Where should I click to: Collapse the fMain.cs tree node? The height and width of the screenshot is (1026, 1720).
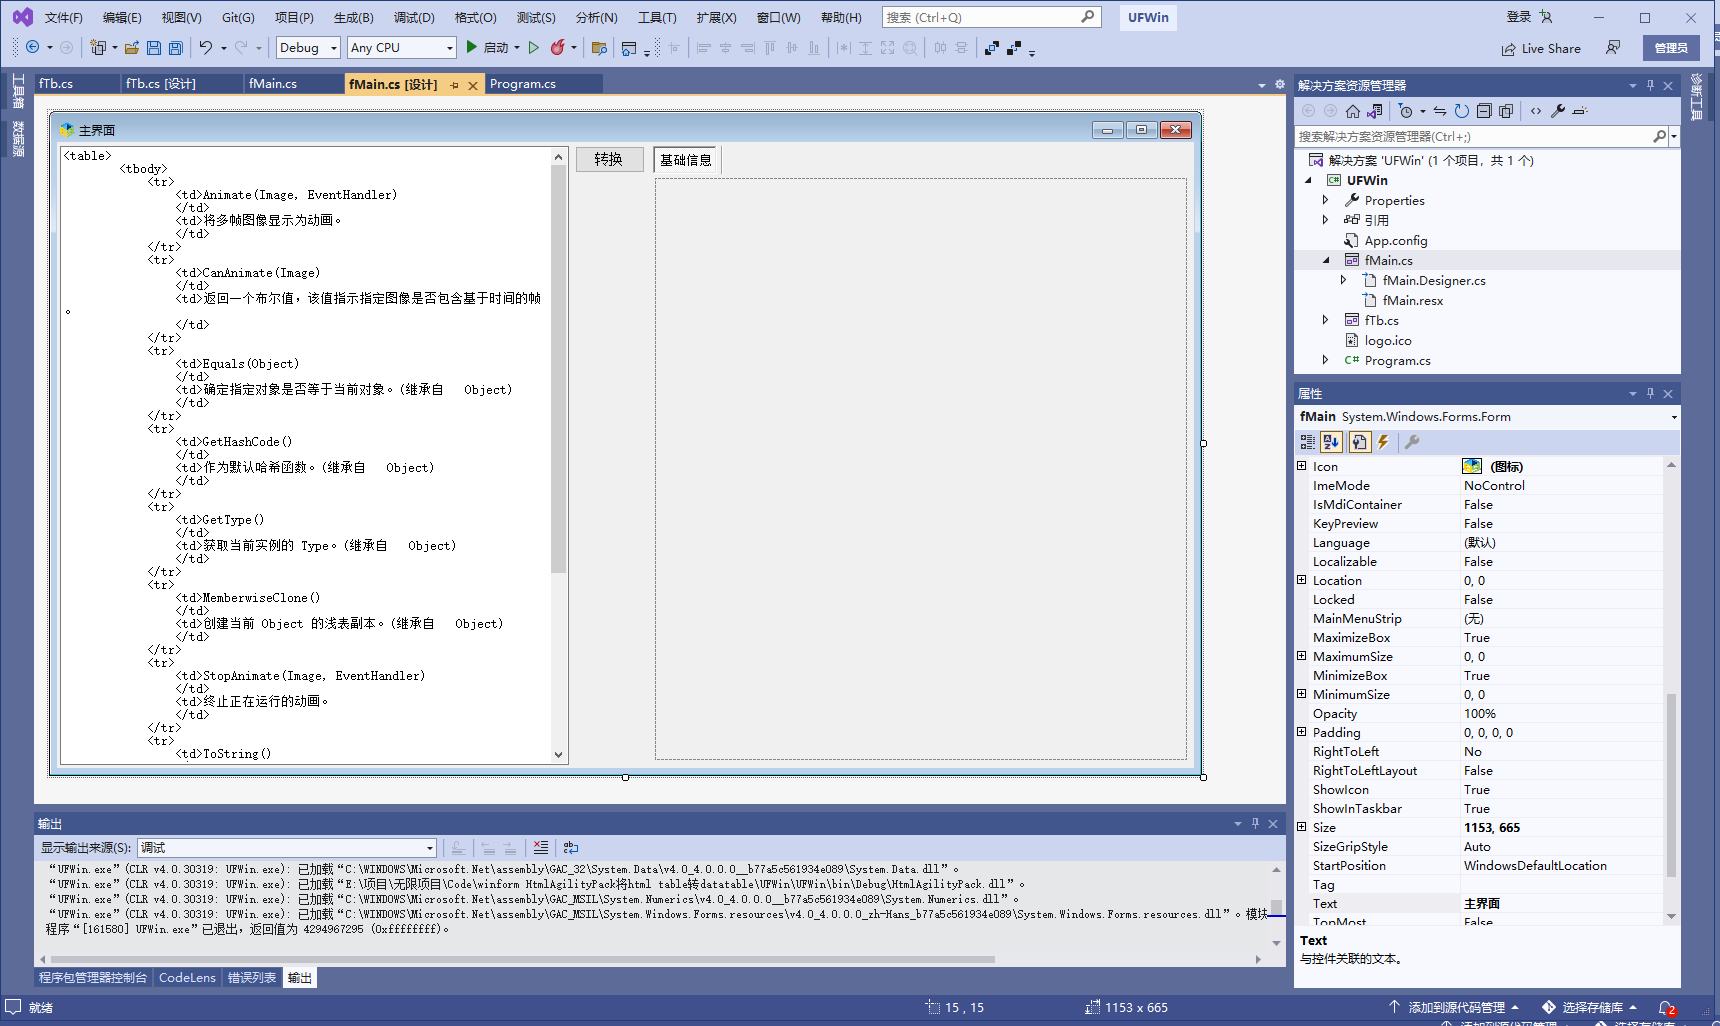[1326, 260]
